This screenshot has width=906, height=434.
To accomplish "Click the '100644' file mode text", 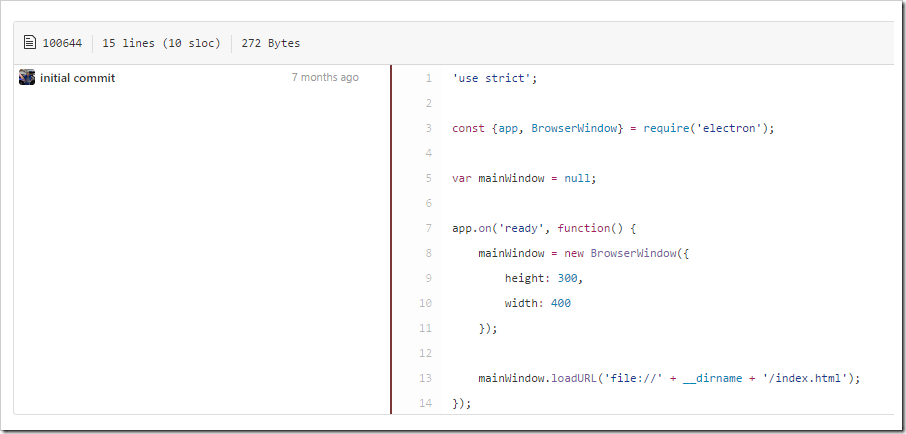I will (x=62, y=43).
